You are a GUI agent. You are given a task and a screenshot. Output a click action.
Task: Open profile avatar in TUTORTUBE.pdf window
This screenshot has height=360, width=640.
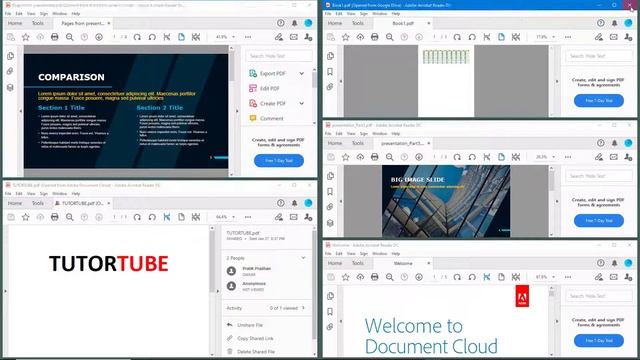[x=308, y=203]
